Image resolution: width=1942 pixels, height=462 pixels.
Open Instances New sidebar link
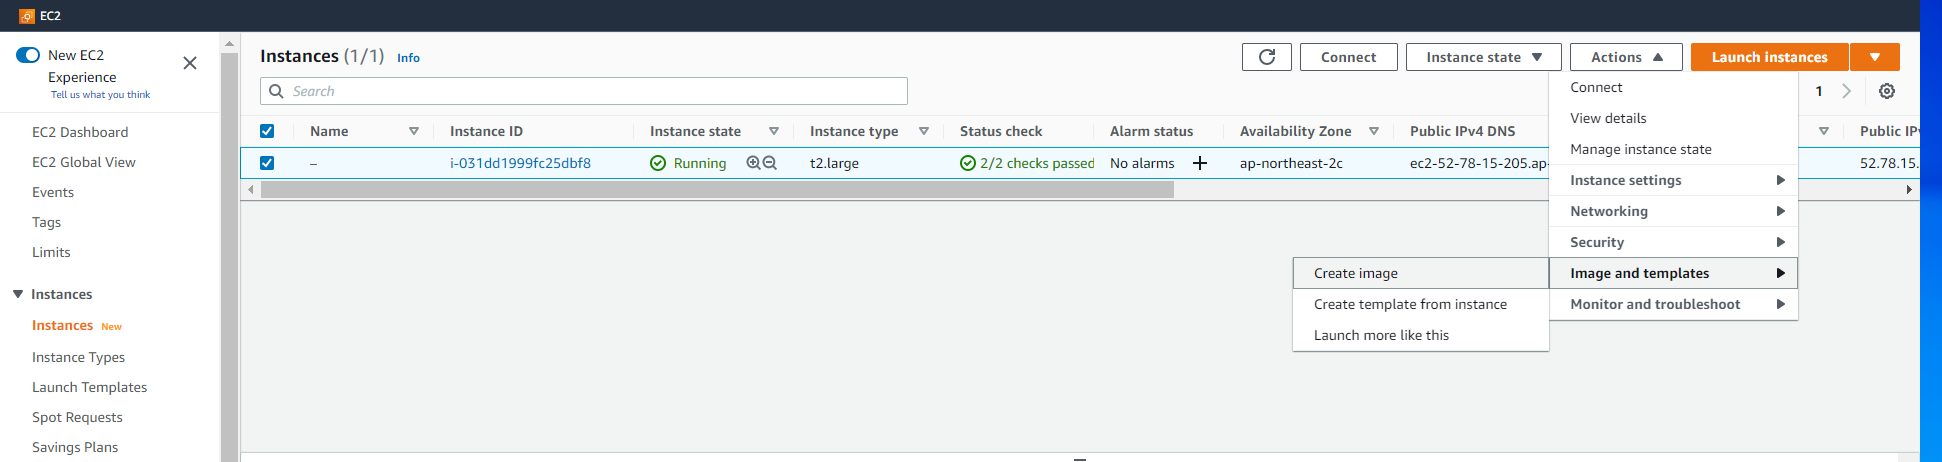click(62, 325)
